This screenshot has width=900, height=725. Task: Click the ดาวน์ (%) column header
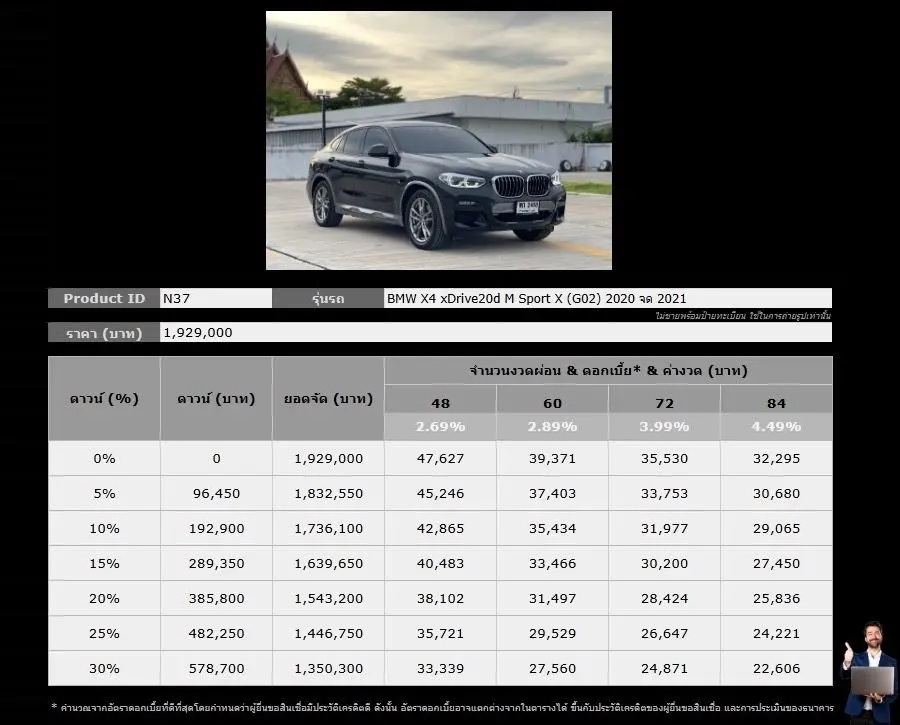coord(104,398)
